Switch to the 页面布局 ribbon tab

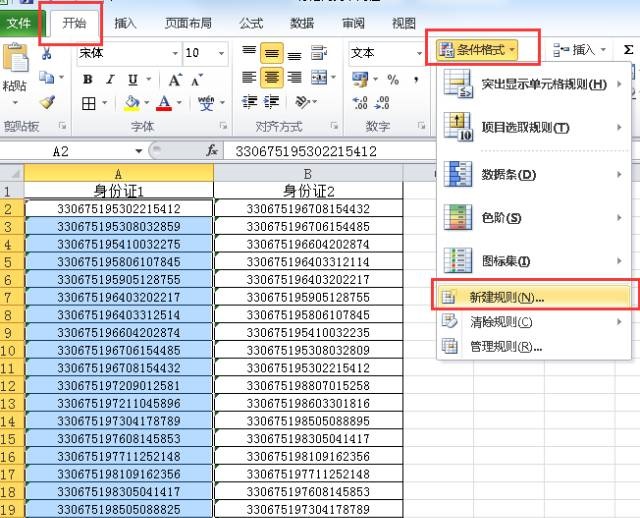coord(188,23)
